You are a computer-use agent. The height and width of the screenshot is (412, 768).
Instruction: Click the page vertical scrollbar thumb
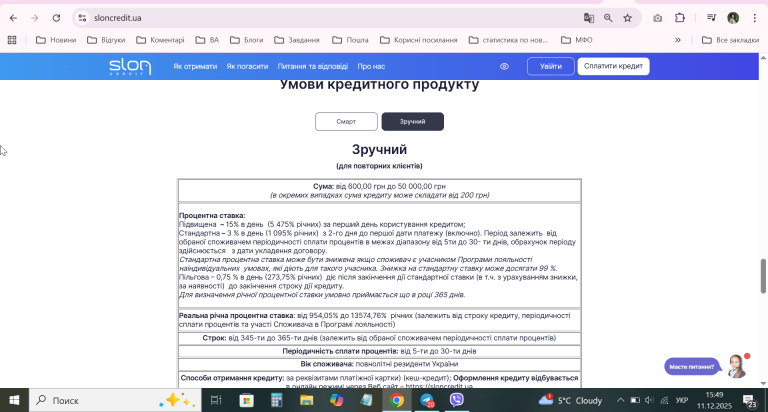763,276
